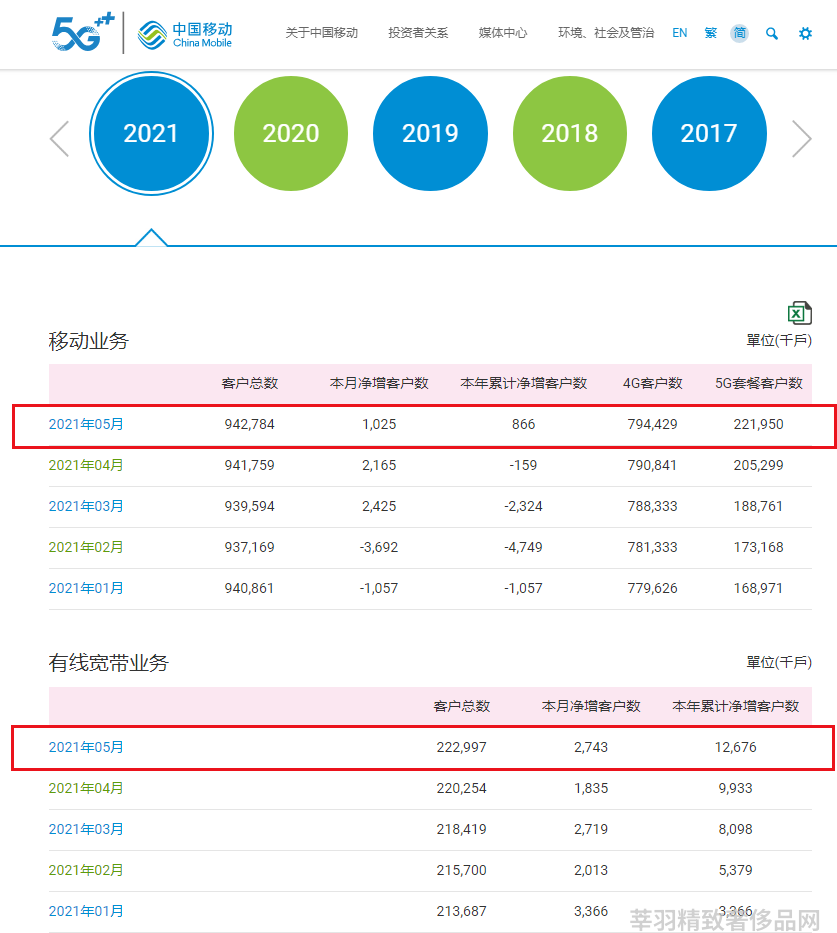
Task: Click 單位(千戶) label above 移动业务 table
Action: click(x=779, y=340)
